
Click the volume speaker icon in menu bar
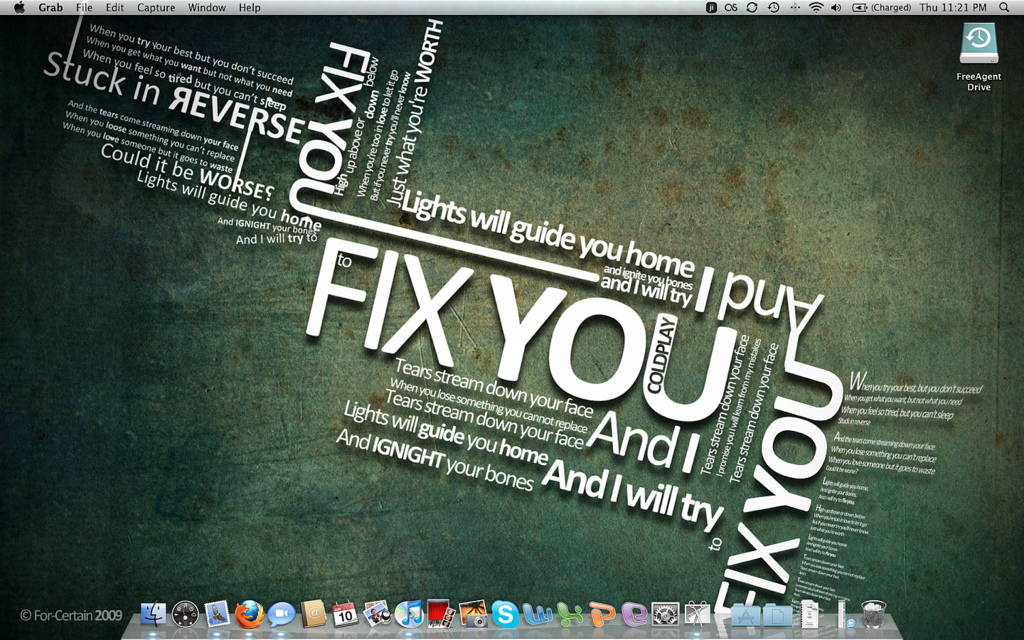(836, 8)
